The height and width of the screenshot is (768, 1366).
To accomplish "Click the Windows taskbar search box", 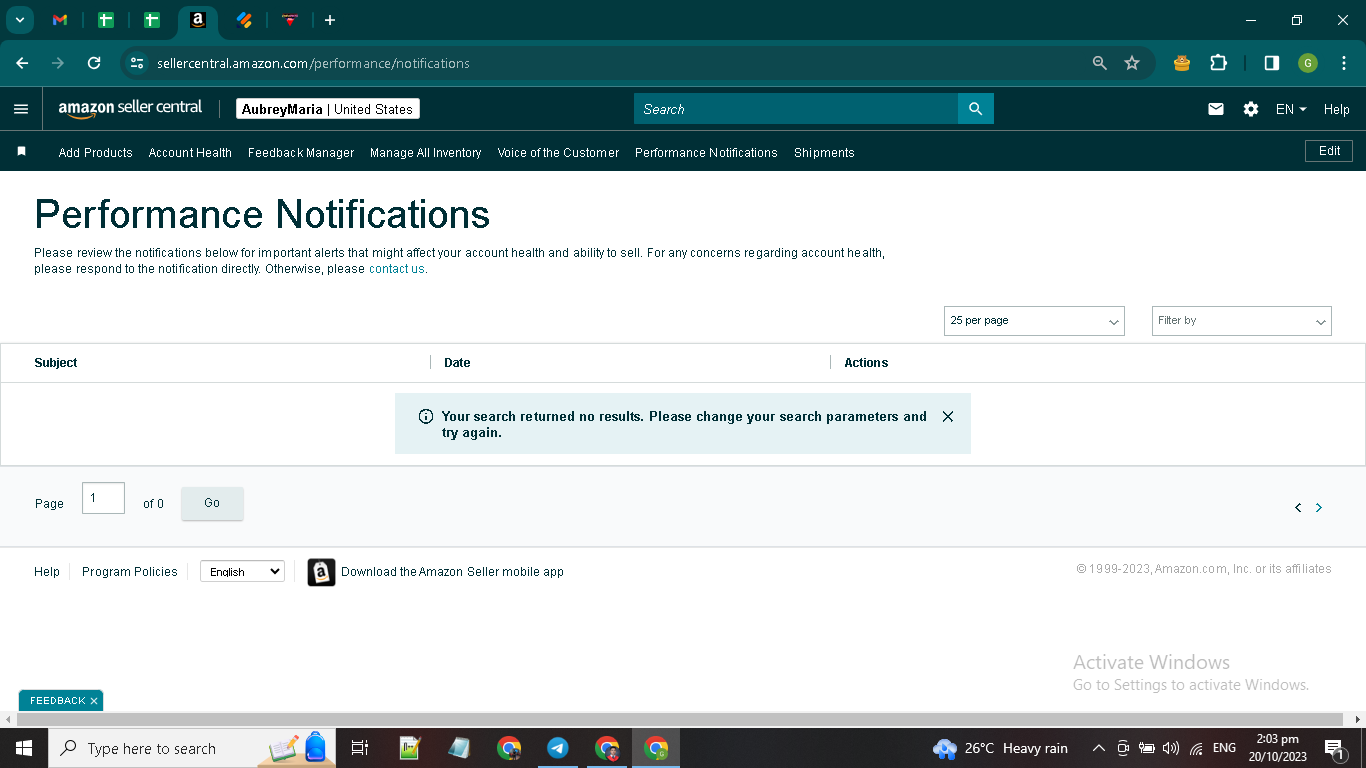I will [x=192, y=748].
